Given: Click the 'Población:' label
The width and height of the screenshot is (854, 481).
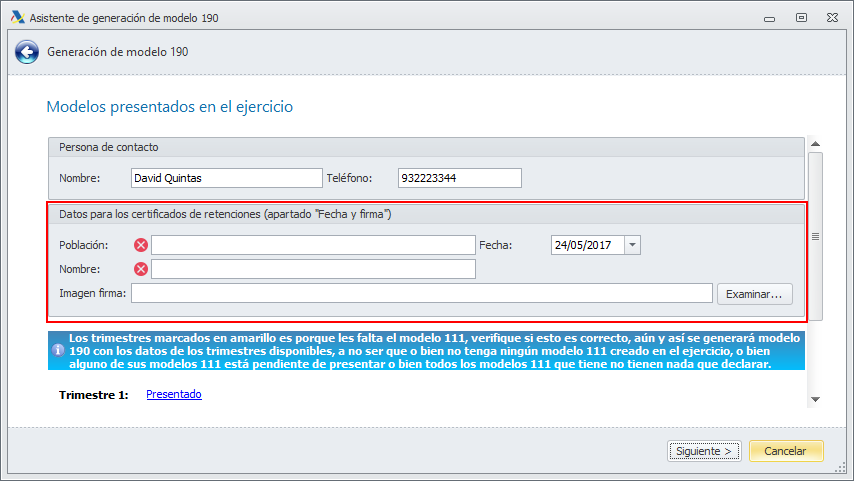Looking at the screenshot, I should click(83, 245).
